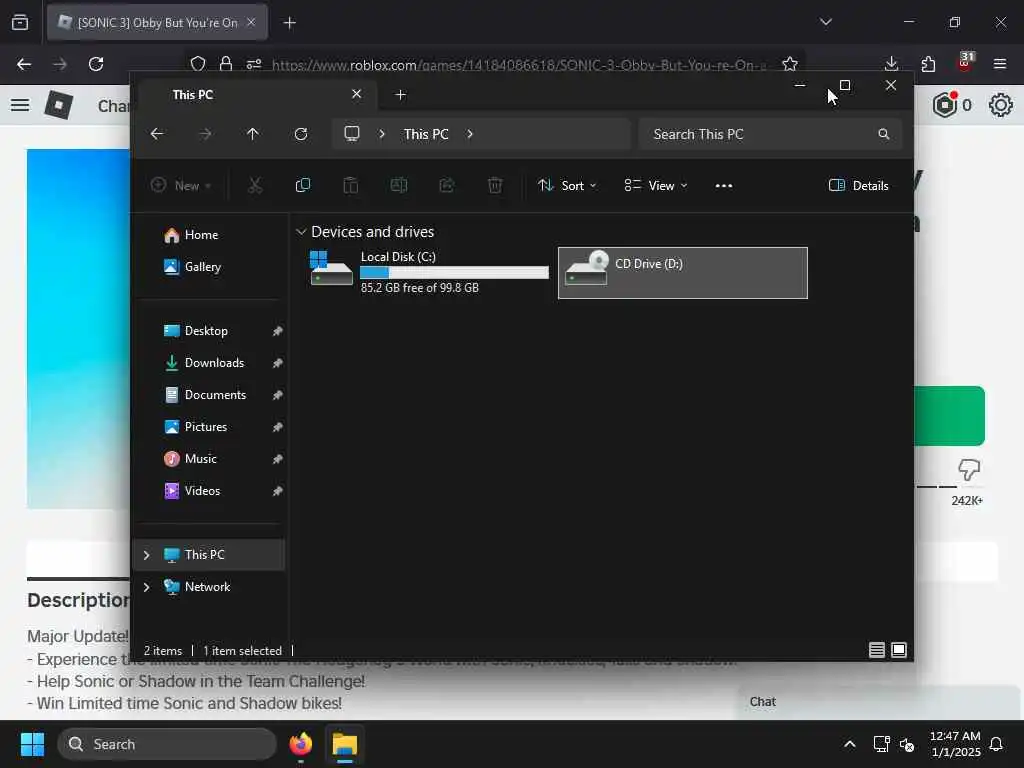The image size is (1024, 768).
Task: Add a new File Explorer tab
Action: (401, 95)
